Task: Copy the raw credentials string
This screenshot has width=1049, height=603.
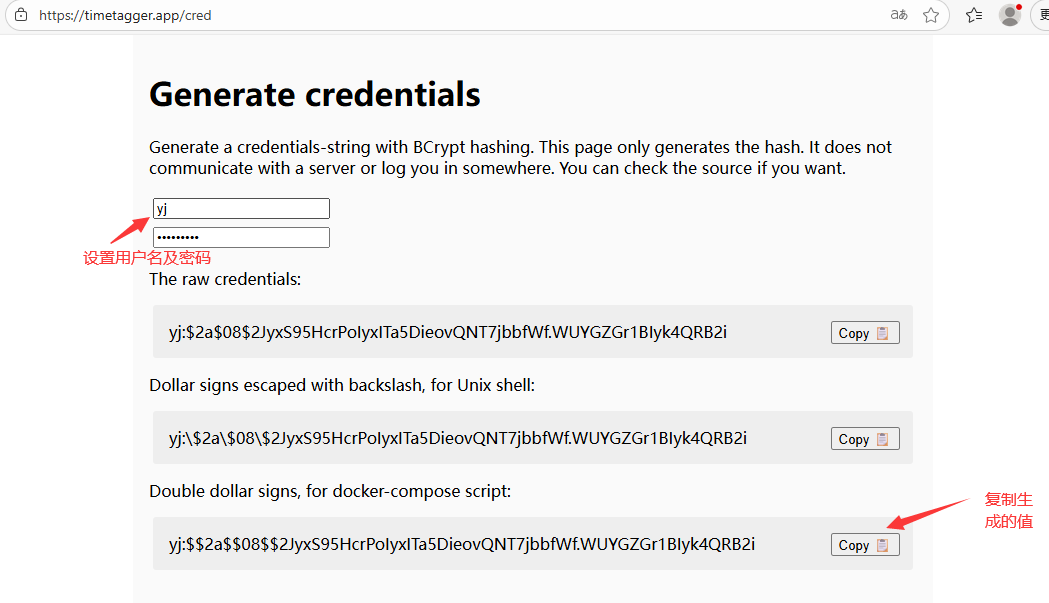Action: coord(865,333)
